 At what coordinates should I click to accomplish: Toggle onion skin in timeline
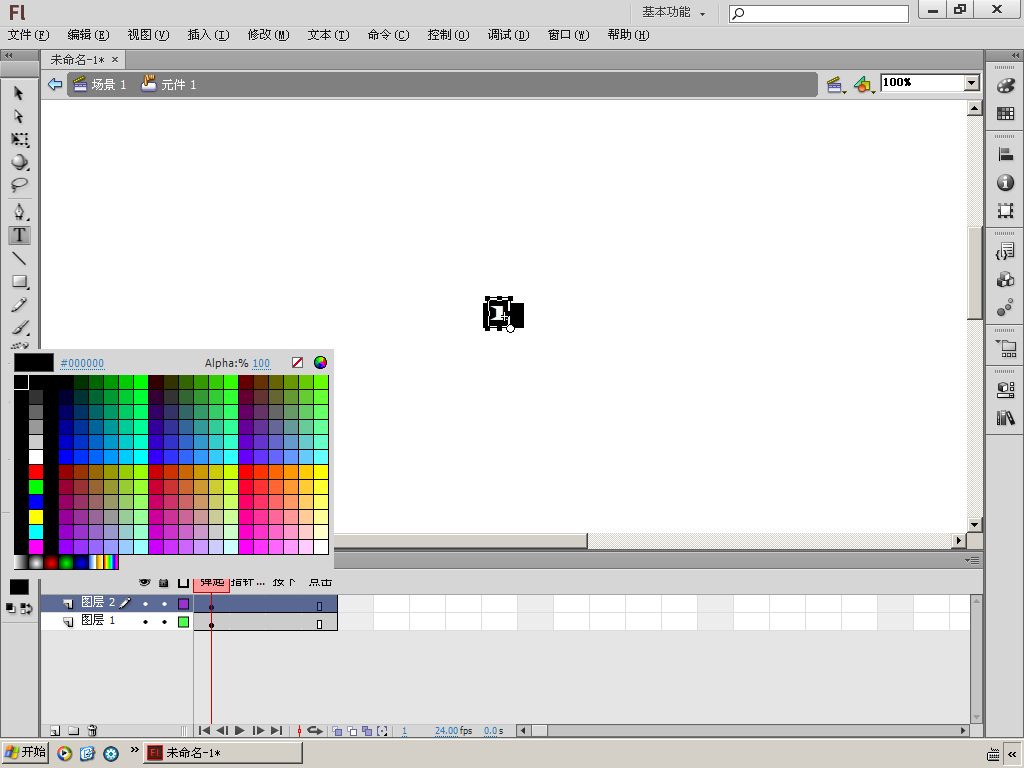337,731
